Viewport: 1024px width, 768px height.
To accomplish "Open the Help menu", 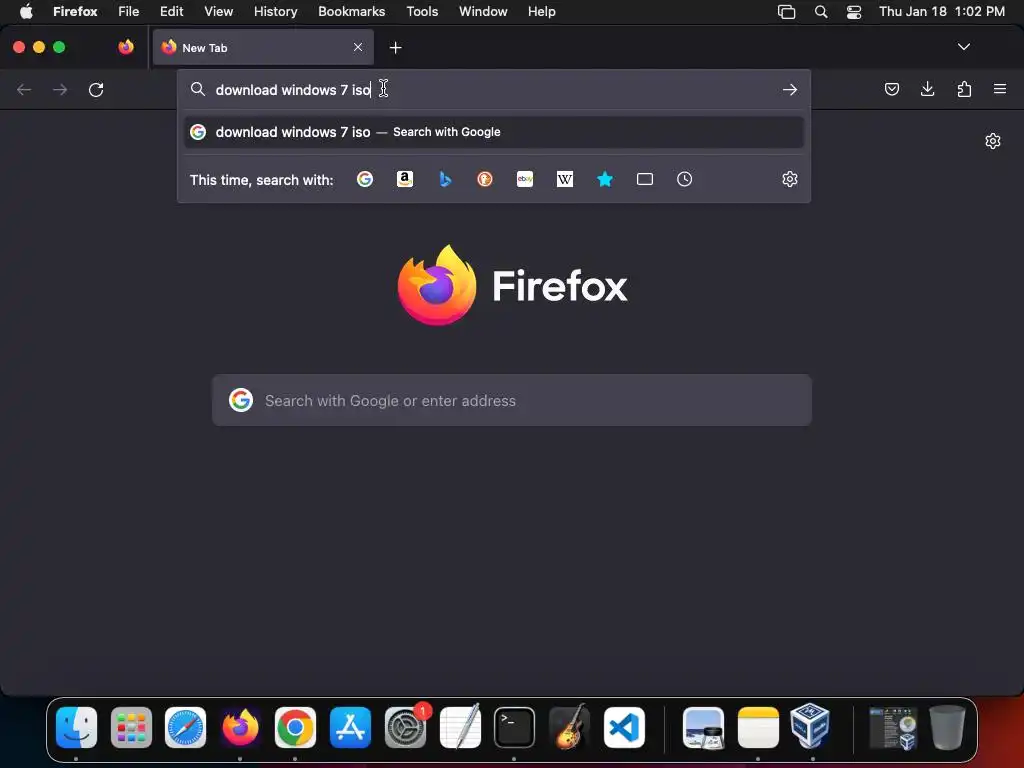I will click(542, 11).
